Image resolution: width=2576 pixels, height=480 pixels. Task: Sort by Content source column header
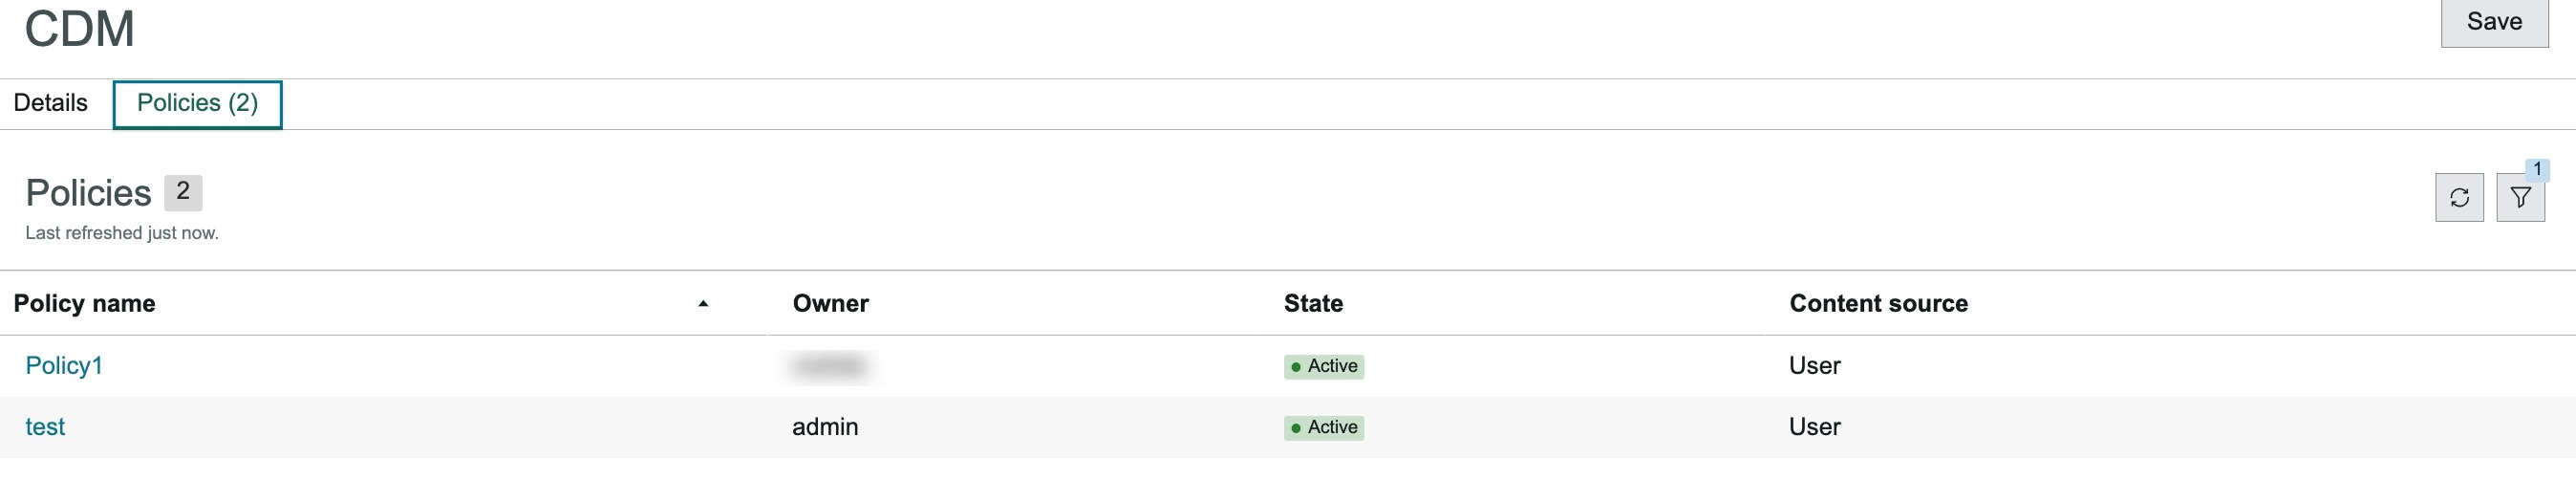(x=1878, y=303)
